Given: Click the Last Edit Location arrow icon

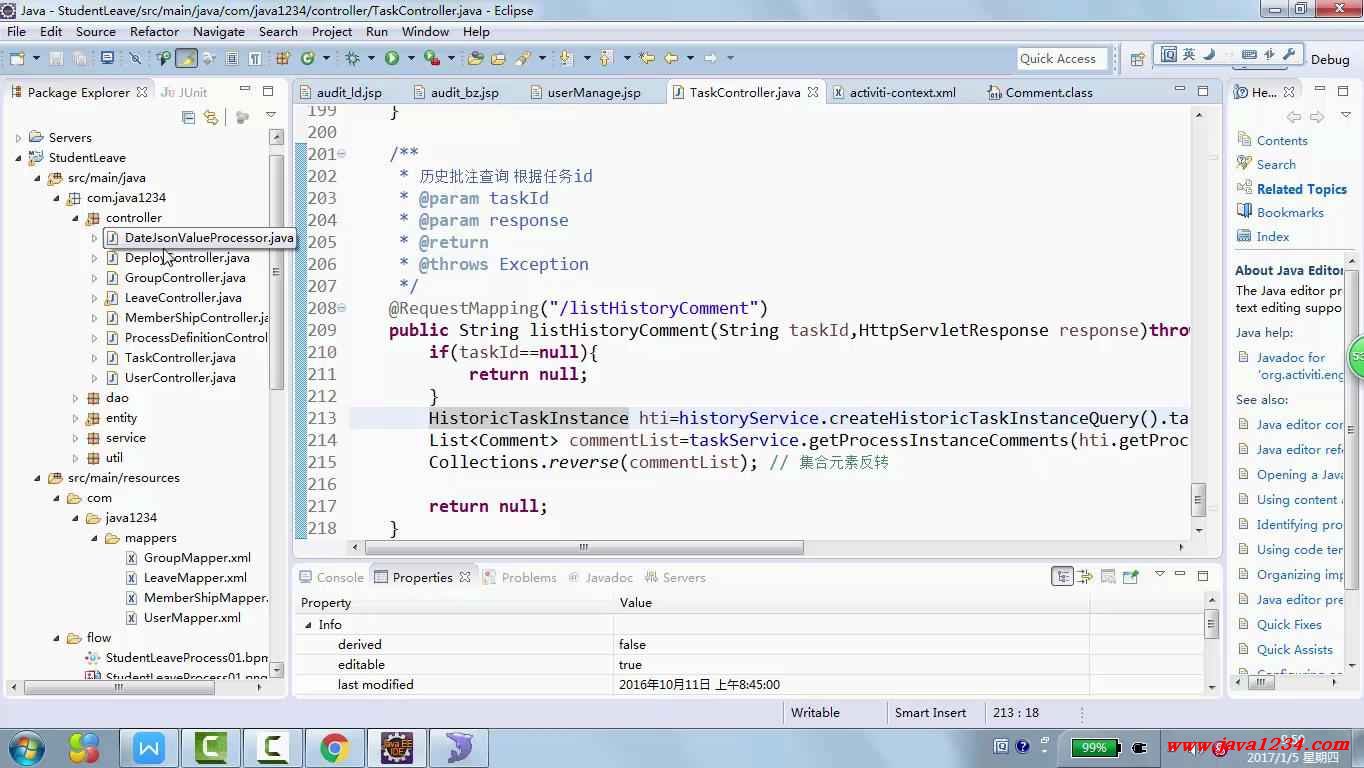Looking at the screenshot, I should coord(647,58).
